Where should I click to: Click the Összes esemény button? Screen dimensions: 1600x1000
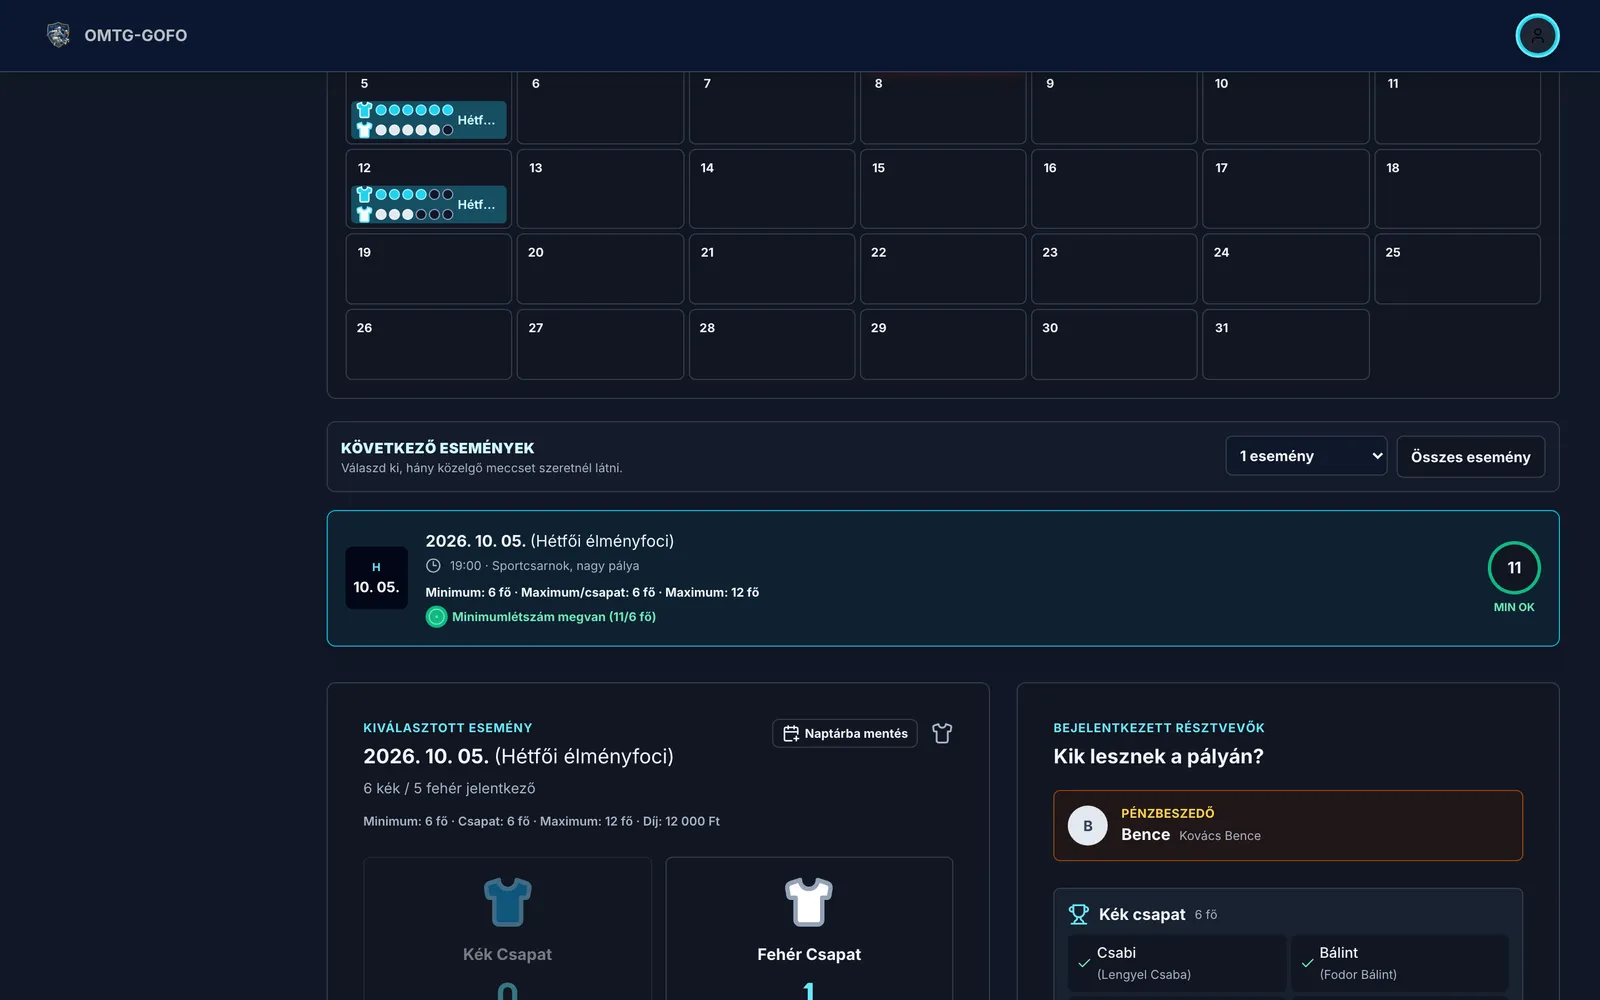click(1470, 457)
